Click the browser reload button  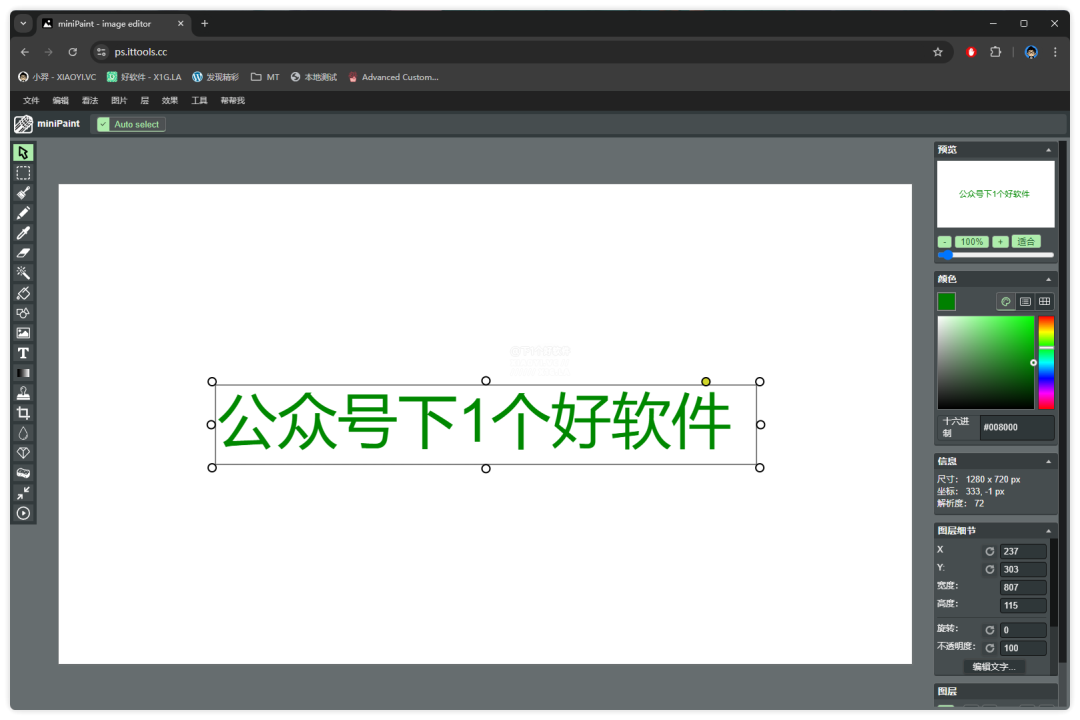point(72,52)
